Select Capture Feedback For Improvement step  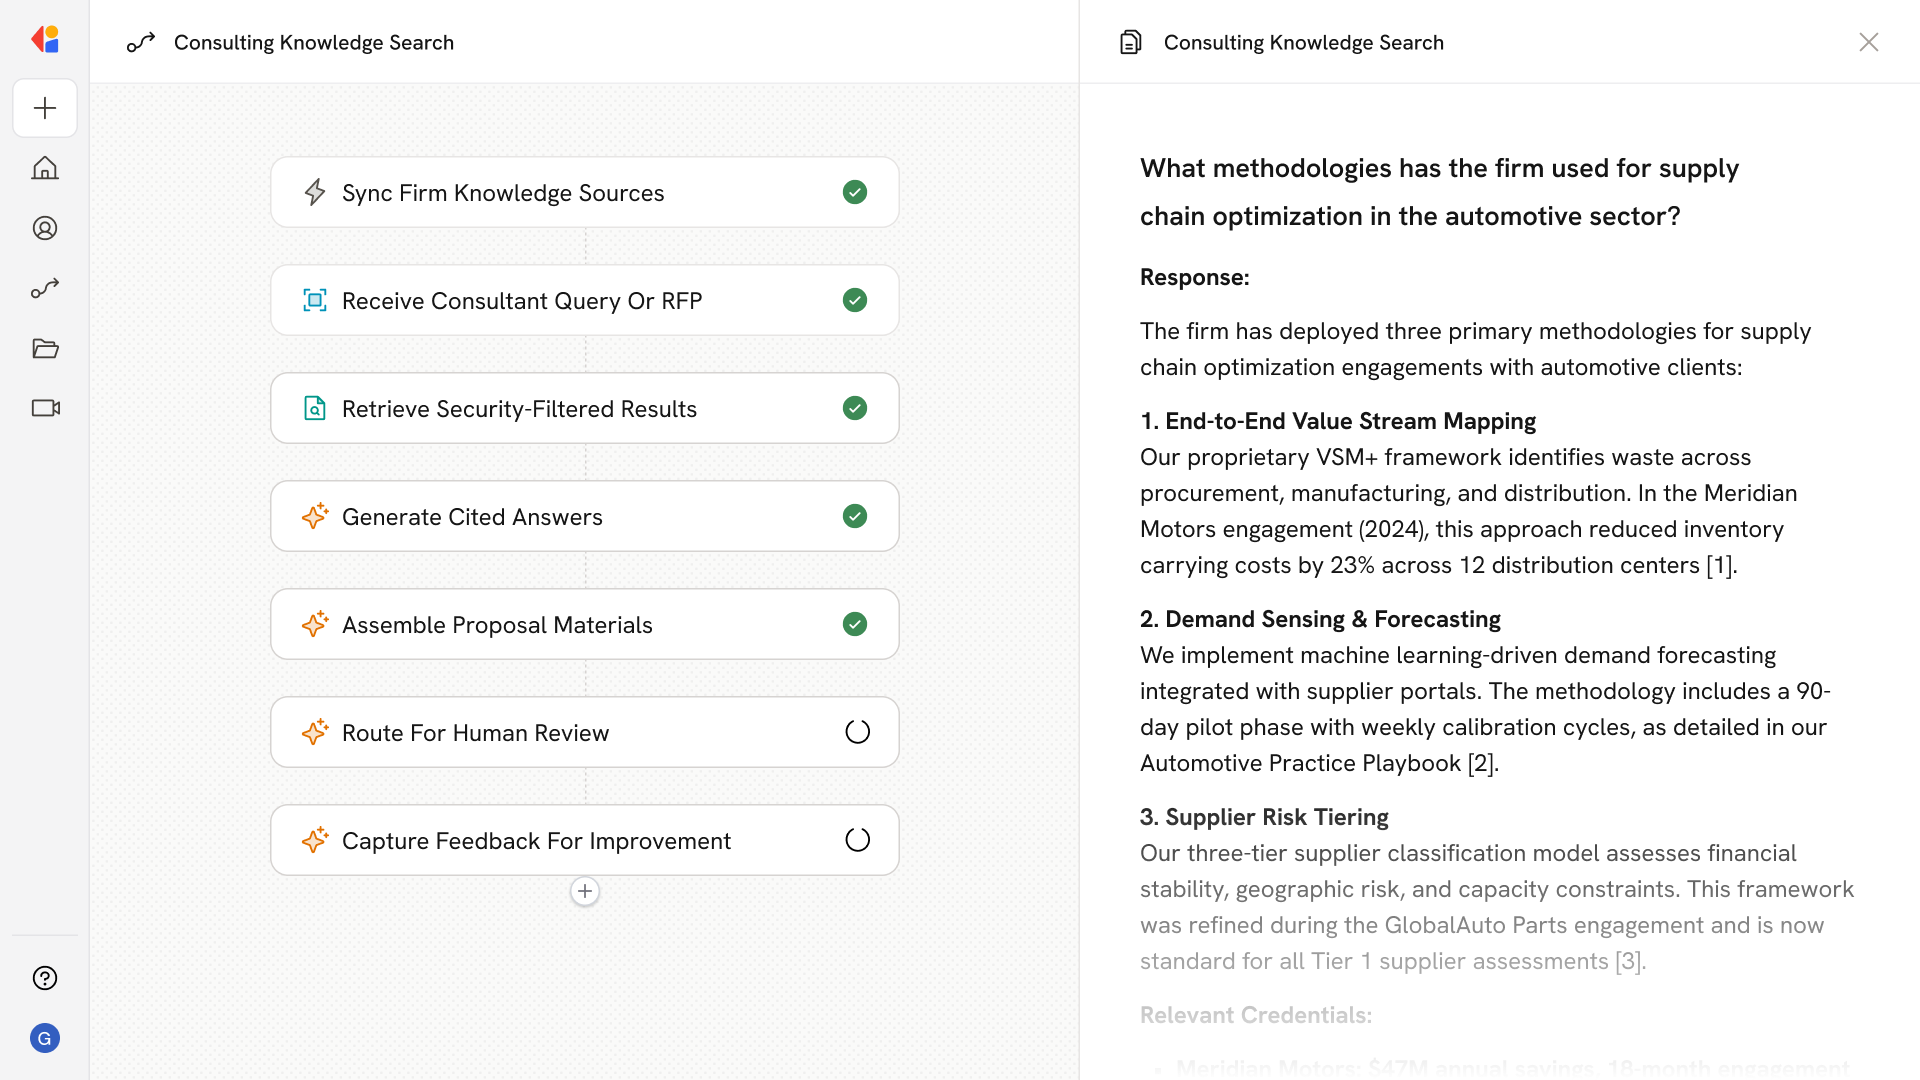click(536, 840)
